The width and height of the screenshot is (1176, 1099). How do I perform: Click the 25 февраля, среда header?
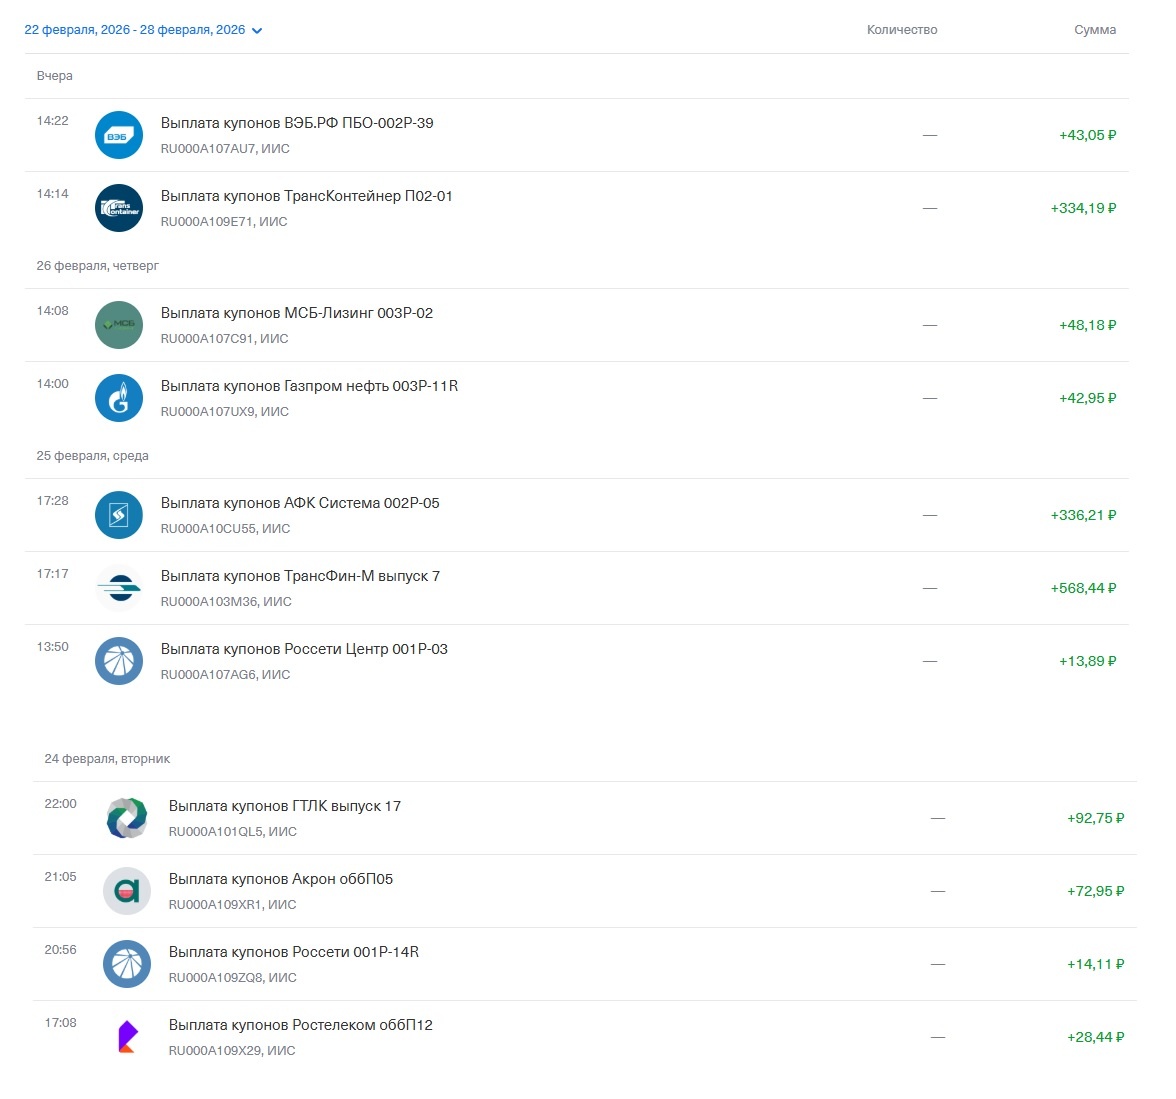point(92,455)
